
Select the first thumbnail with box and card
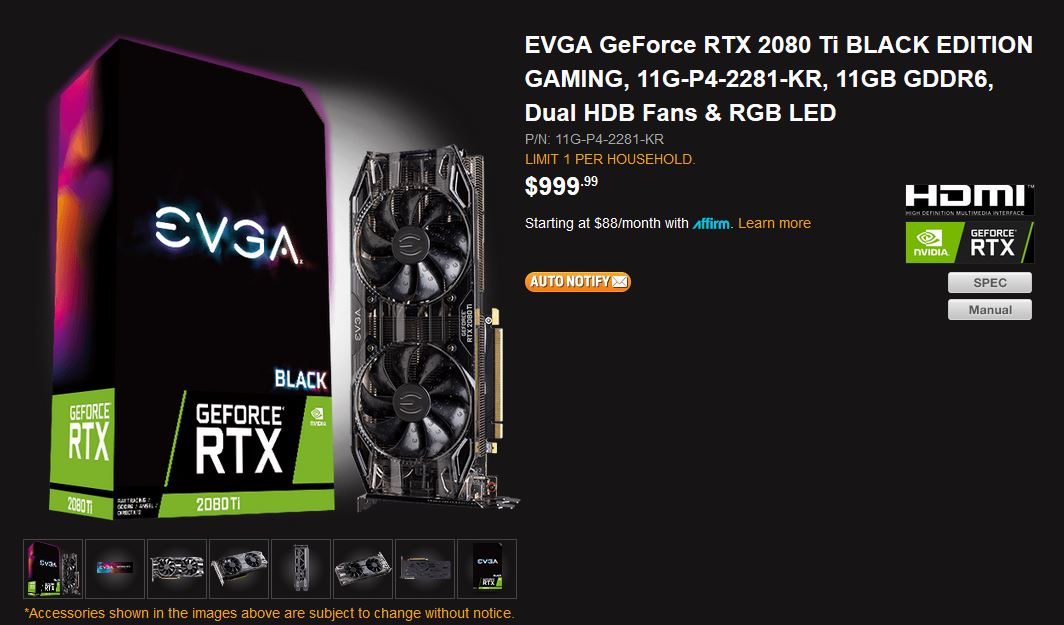click(53, 569)
